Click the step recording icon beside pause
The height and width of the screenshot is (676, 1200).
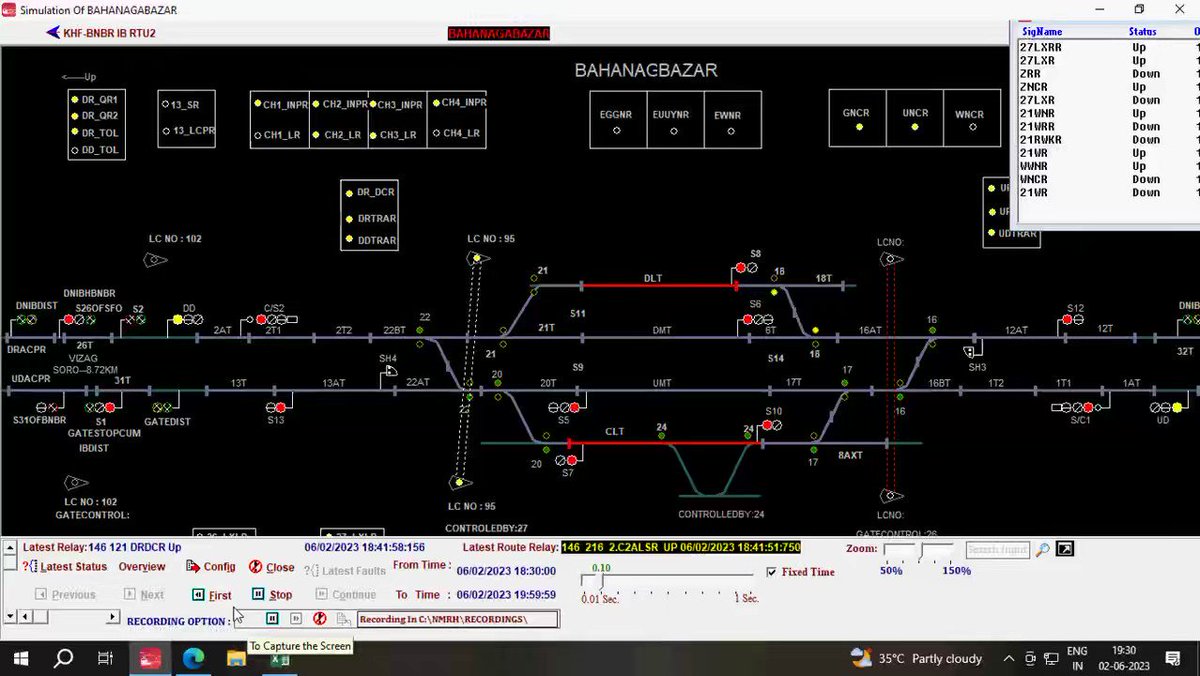click(296, 620)
